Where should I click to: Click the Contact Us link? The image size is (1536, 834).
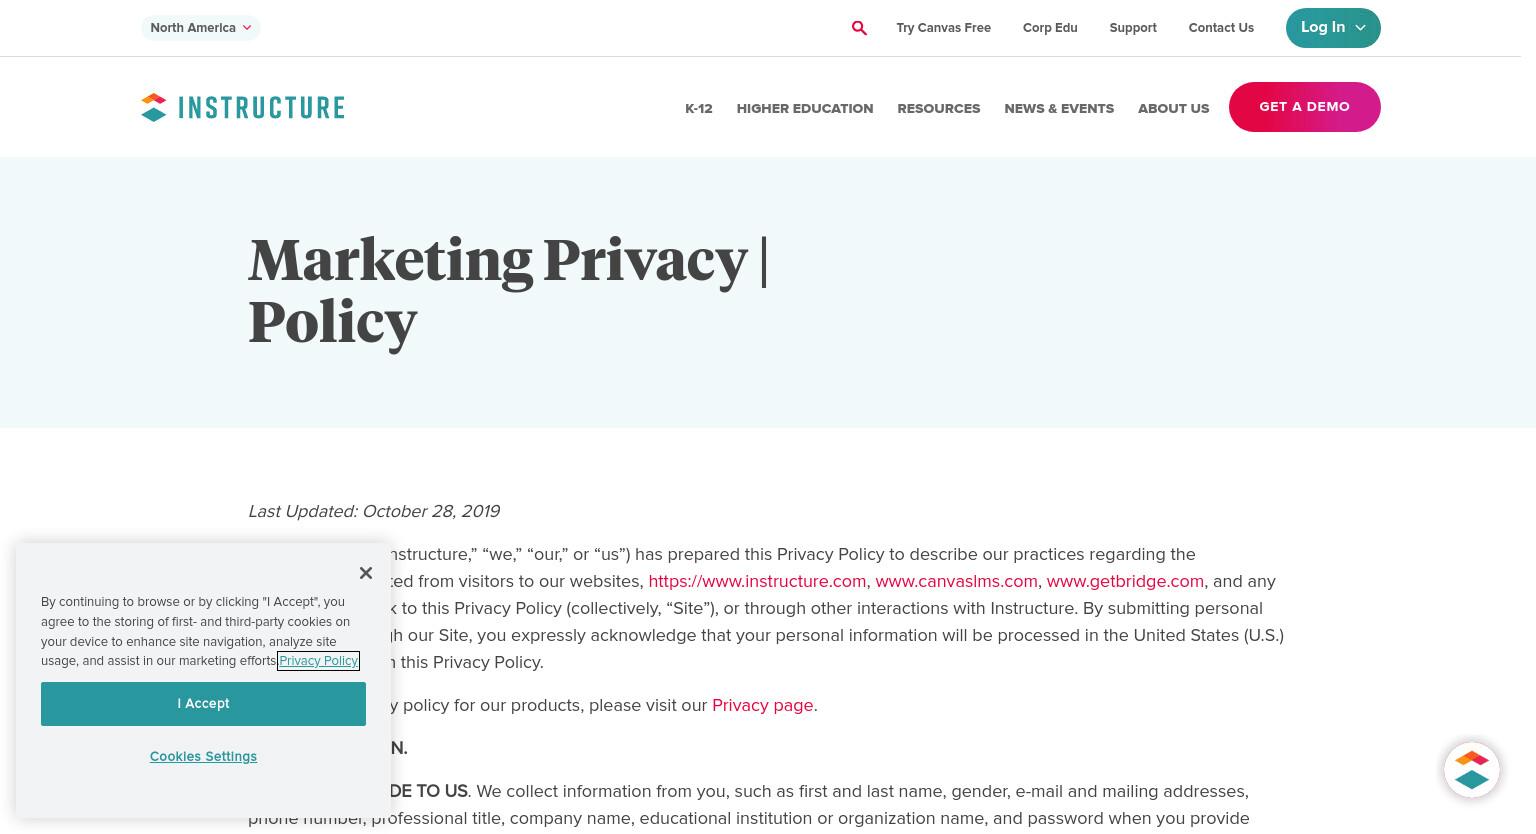[1221, 28]
